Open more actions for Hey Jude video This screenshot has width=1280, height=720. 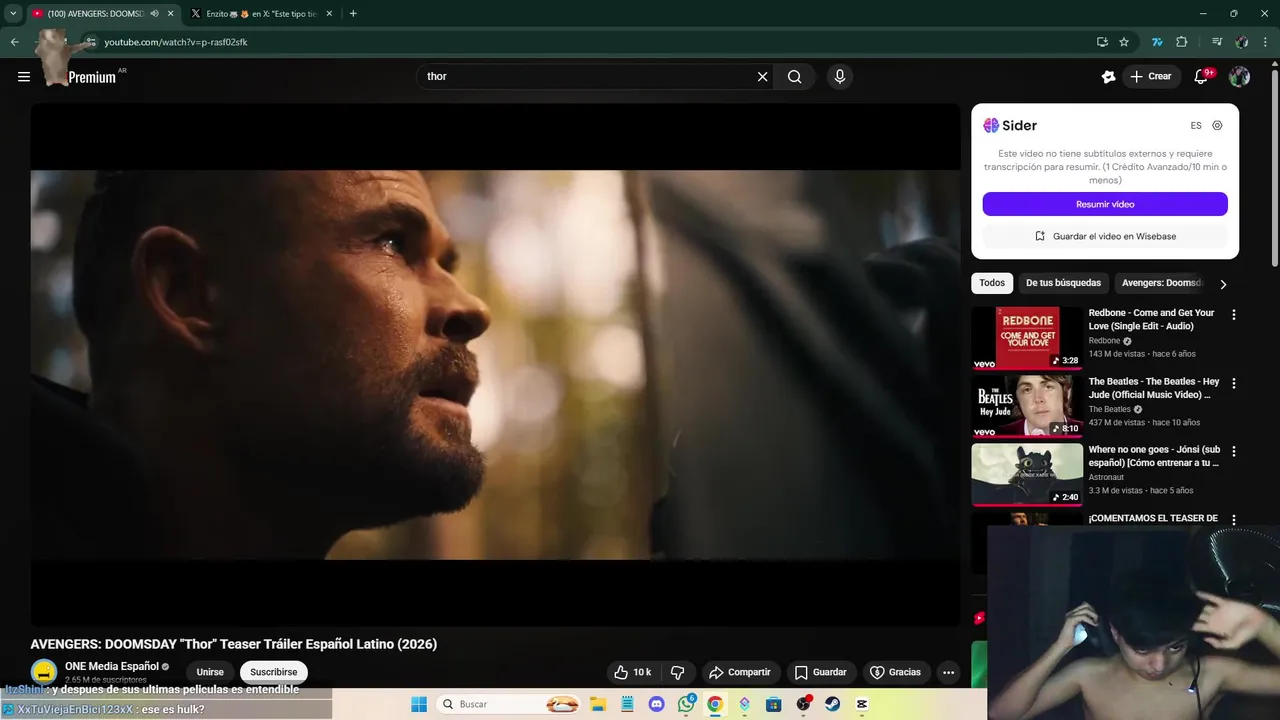(1233, 383)
